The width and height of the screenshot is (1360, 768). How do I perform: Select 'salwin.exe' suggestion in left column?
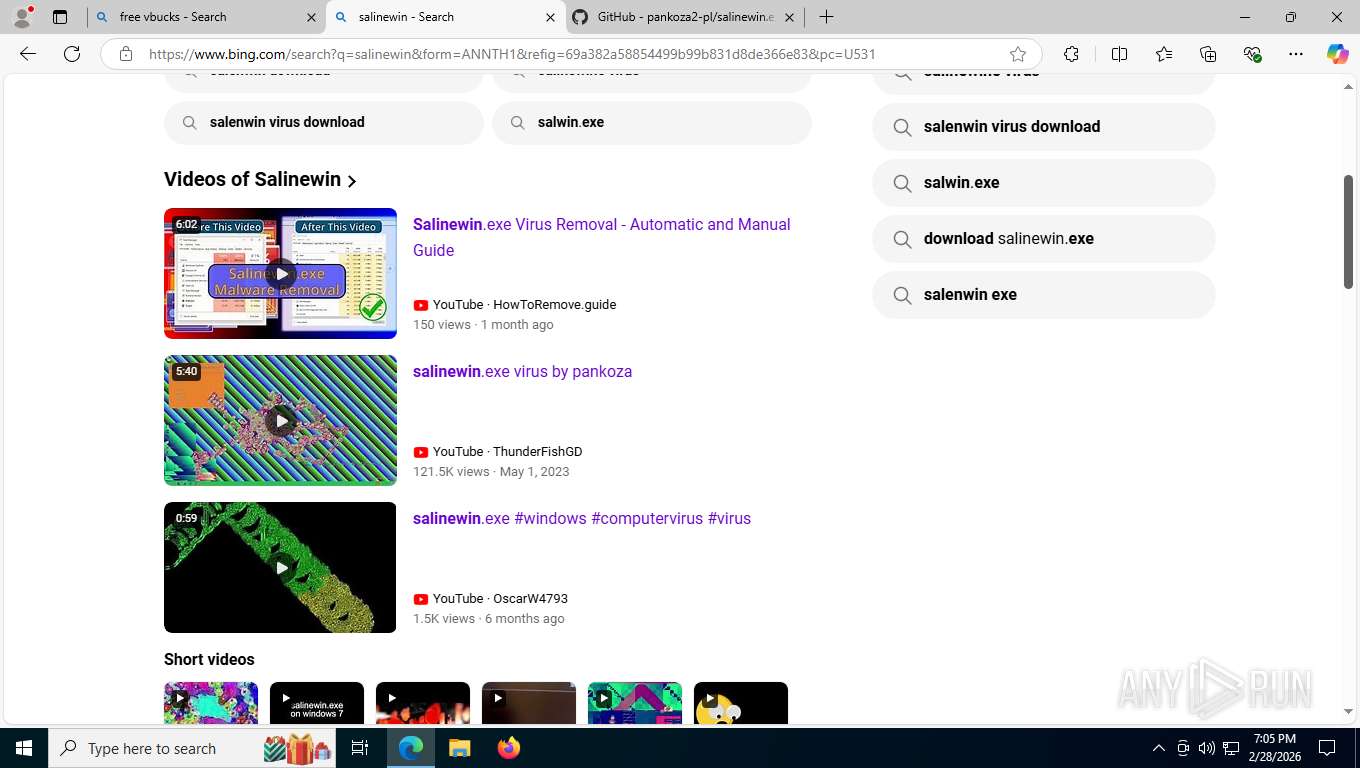[652, 122]
